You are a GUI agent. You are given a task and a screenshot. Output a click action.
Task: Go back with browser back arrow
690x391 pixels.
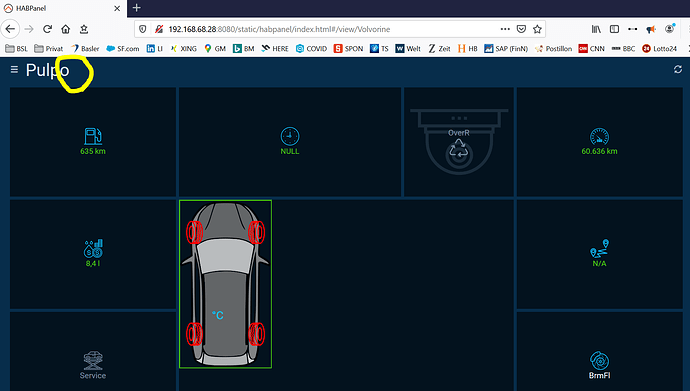(10, 29)
